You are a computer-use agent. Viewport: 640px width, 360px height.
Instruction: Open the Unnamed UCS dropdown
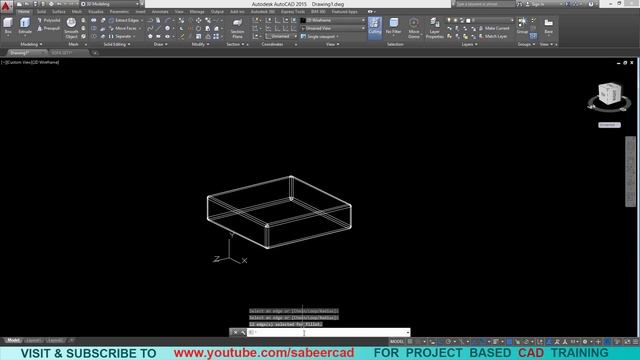pos(281,36)
